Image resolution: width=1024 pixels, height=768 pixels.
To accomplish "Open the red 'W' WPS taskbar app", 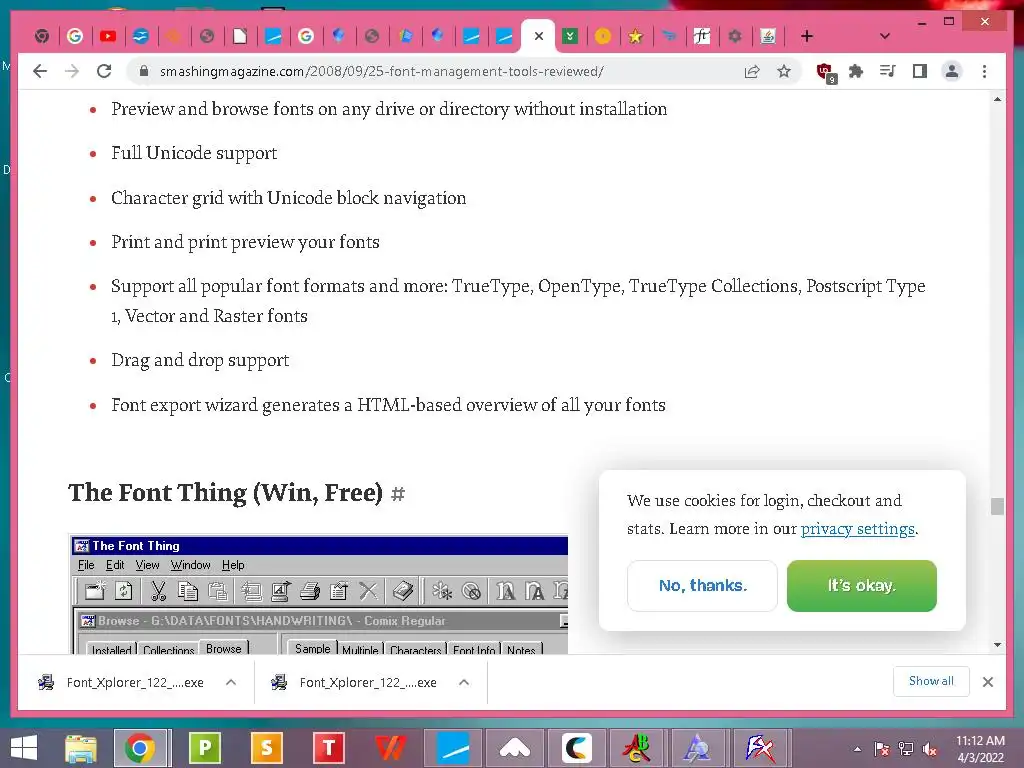I will coord(391,748).
